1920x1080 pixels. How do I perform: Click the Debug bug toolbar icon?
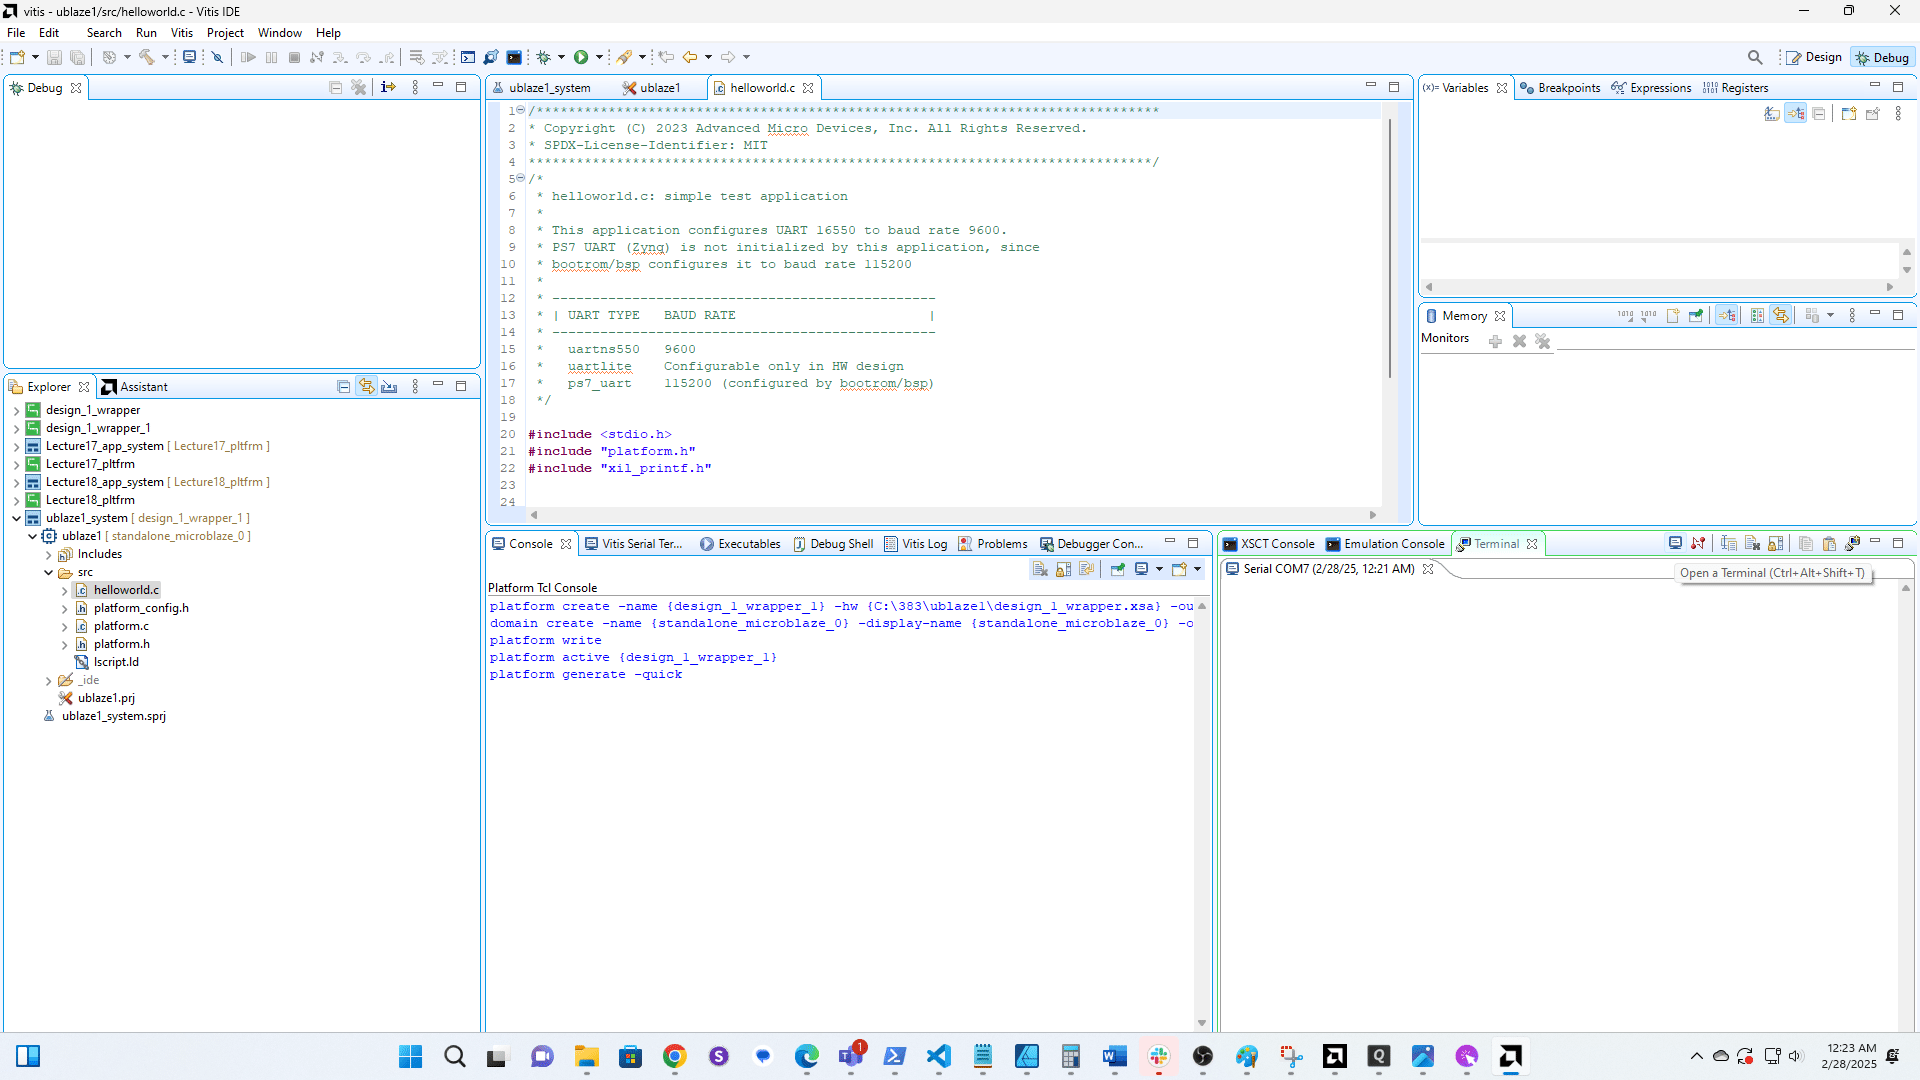(x=544, y=57)
